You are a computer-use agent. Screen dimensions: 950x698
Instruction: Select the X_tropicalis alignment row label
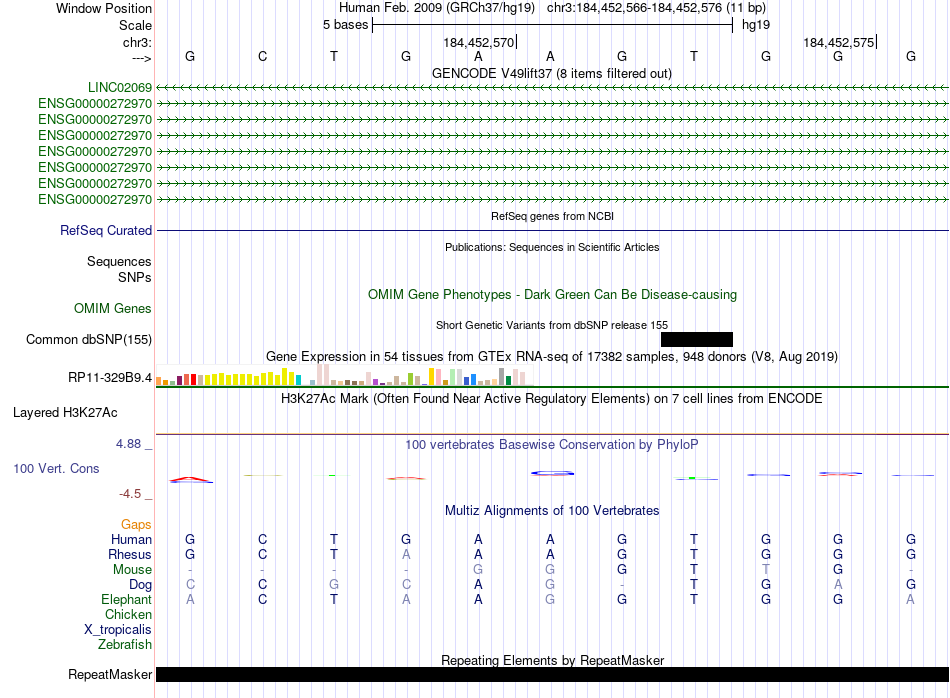[118, 630]
